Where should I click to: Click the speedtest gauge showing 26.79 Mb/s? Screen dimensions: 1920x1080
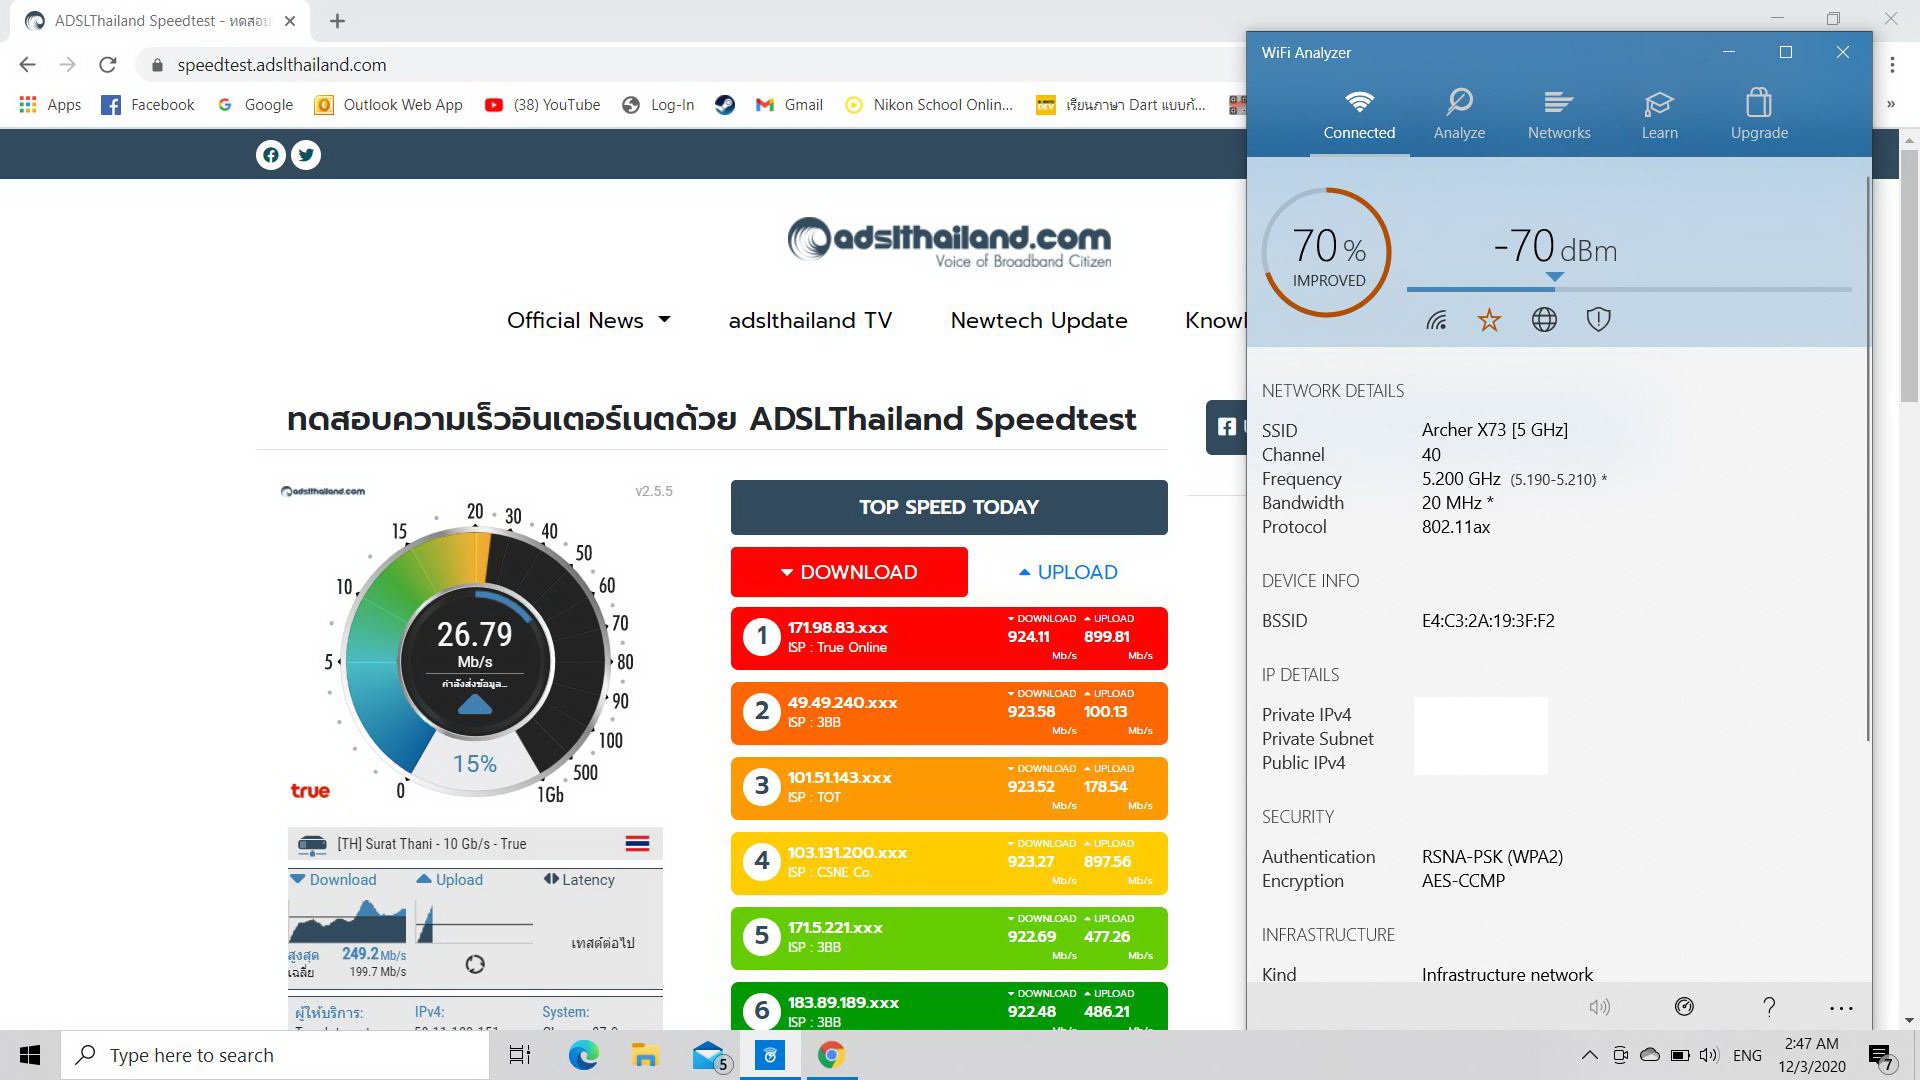[475, 660]
